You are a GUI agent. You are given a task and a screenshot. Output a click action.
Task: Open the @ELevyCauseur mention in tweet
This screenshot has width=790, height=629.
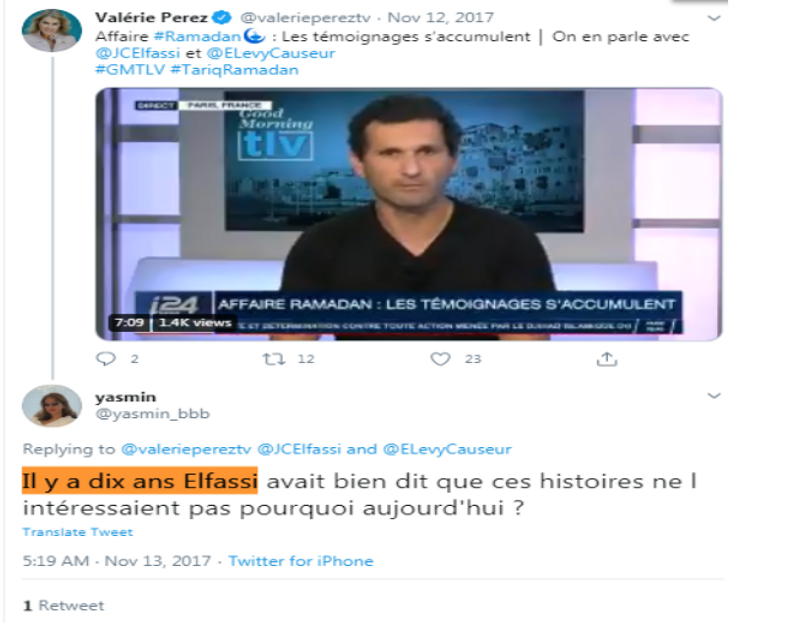pos(271,53)
